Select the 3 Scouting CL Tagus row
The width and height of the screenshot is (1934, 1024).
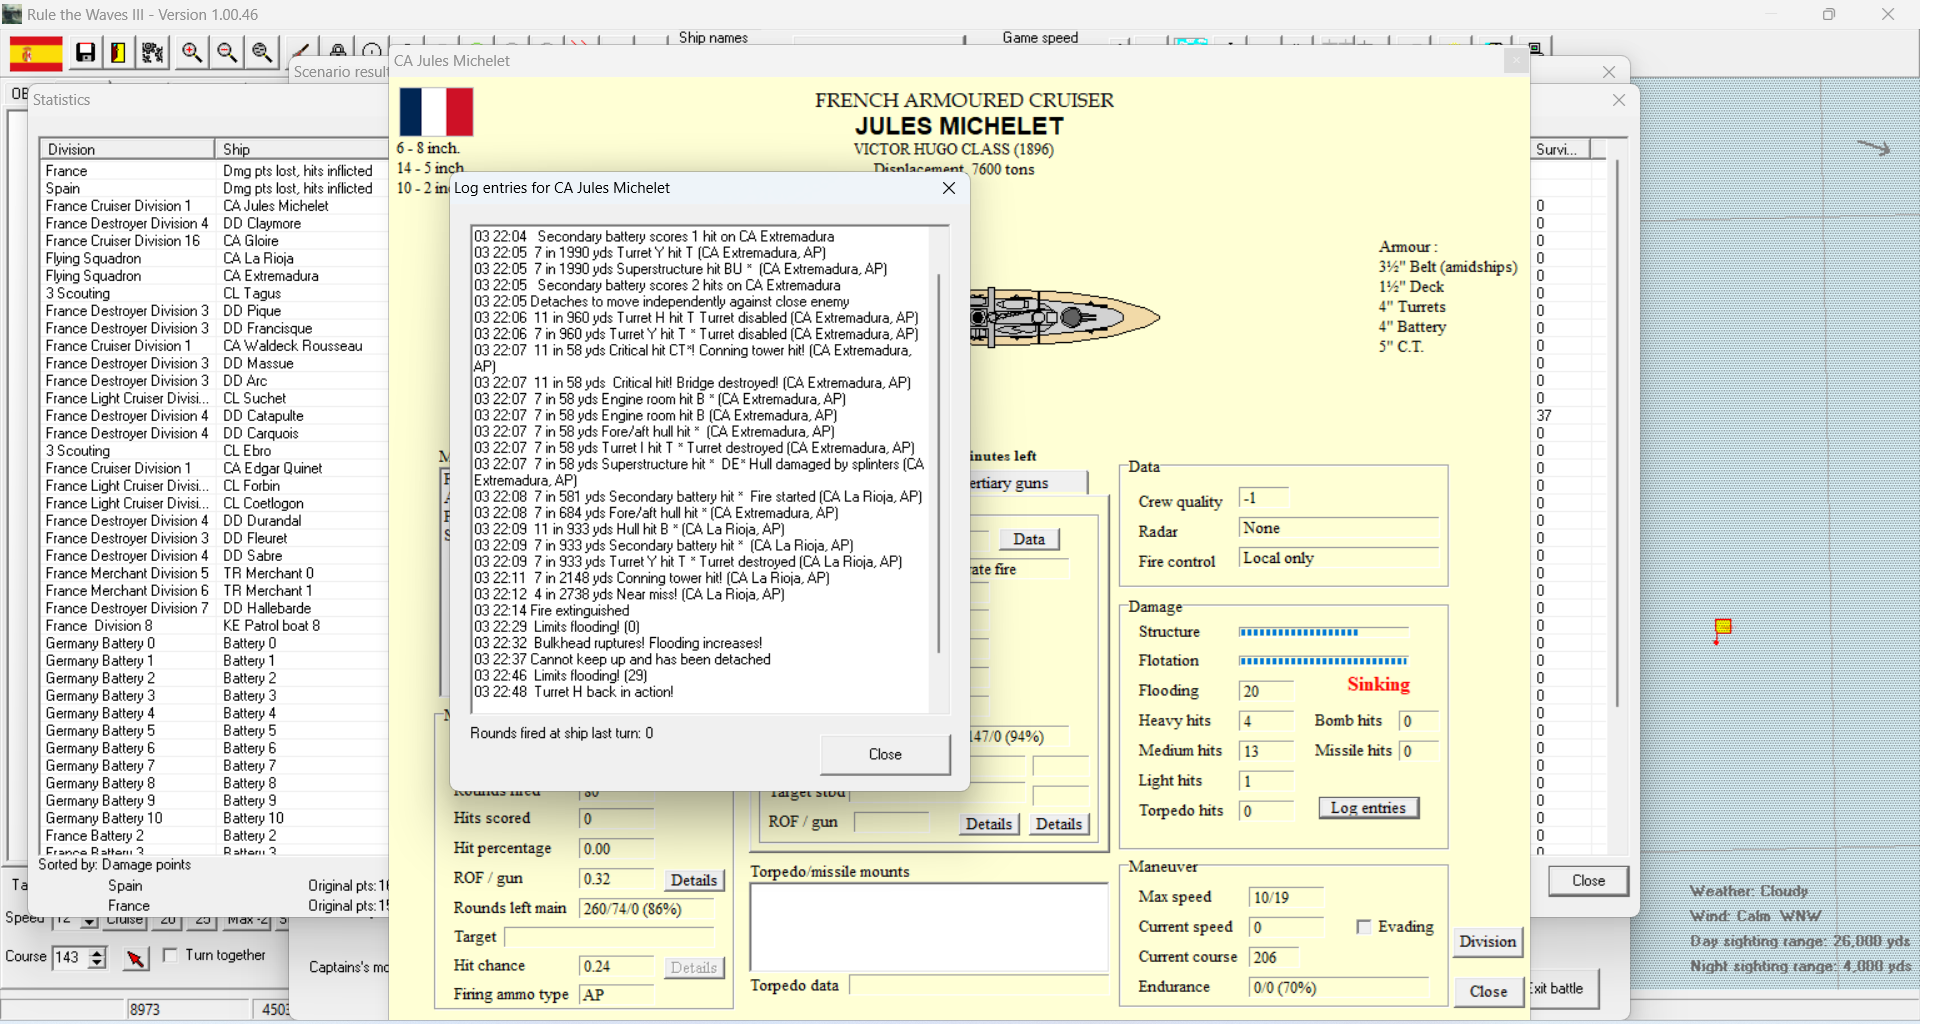pyautogui.click(x=214, y=293)
